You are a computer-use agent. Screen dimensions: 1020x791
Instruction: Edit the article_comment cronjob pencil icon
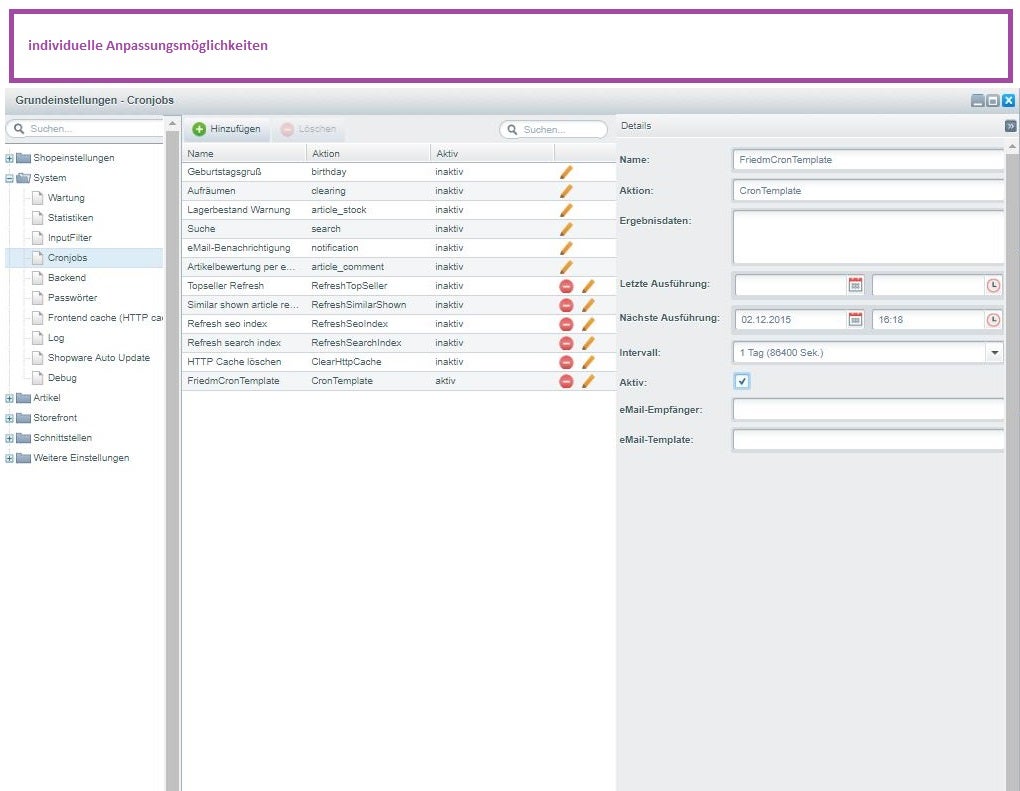pyautogui.click(x=566, y=267)
